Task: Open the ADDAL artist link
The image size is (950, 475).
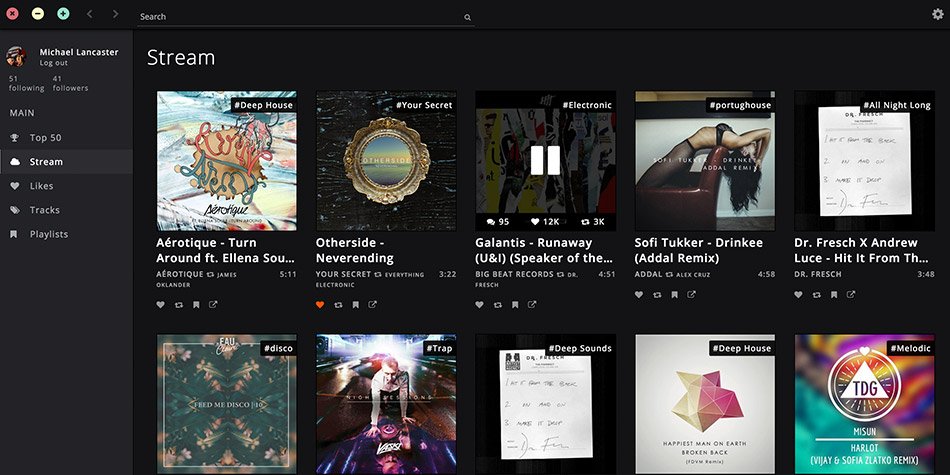Action: (x=648, y=274)
